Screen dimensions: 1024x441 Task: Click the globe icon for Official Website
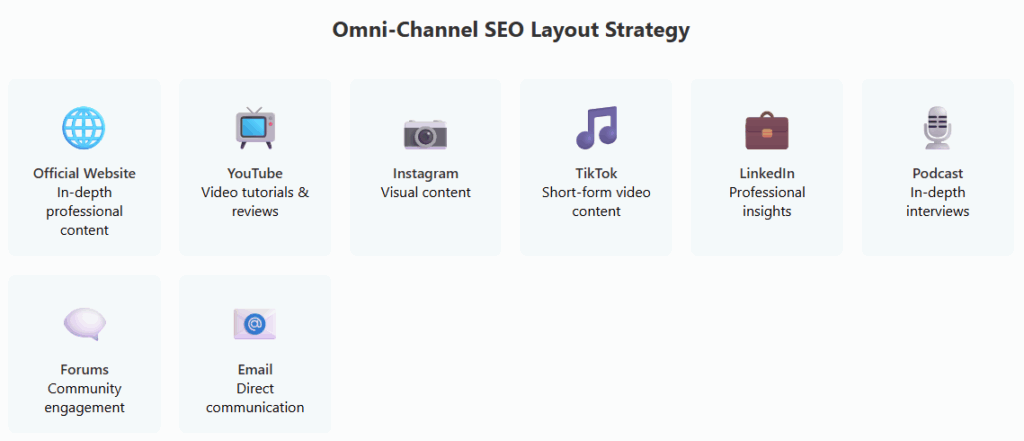click(x=84, y=129)
